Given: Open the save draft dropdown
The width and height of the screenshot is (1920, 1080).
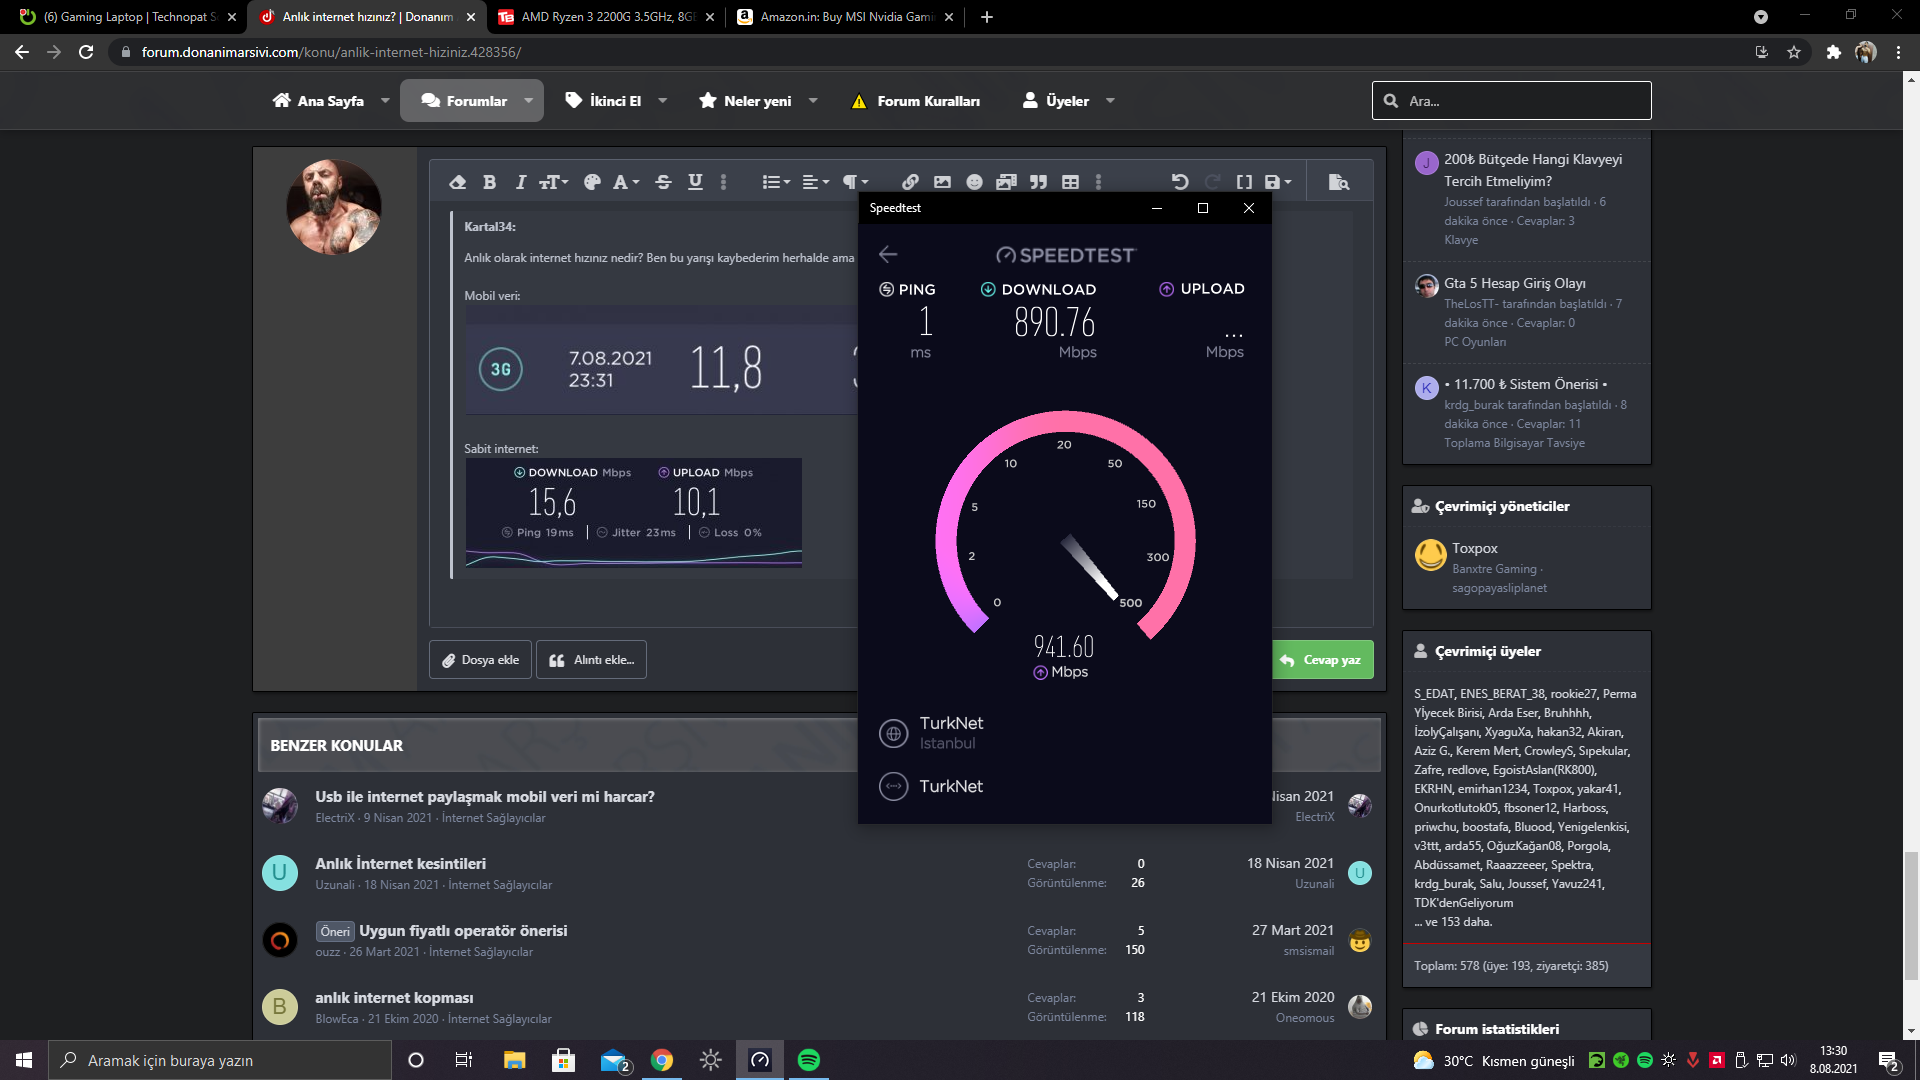Looking at the screenshot, I should pos(1278,182).
